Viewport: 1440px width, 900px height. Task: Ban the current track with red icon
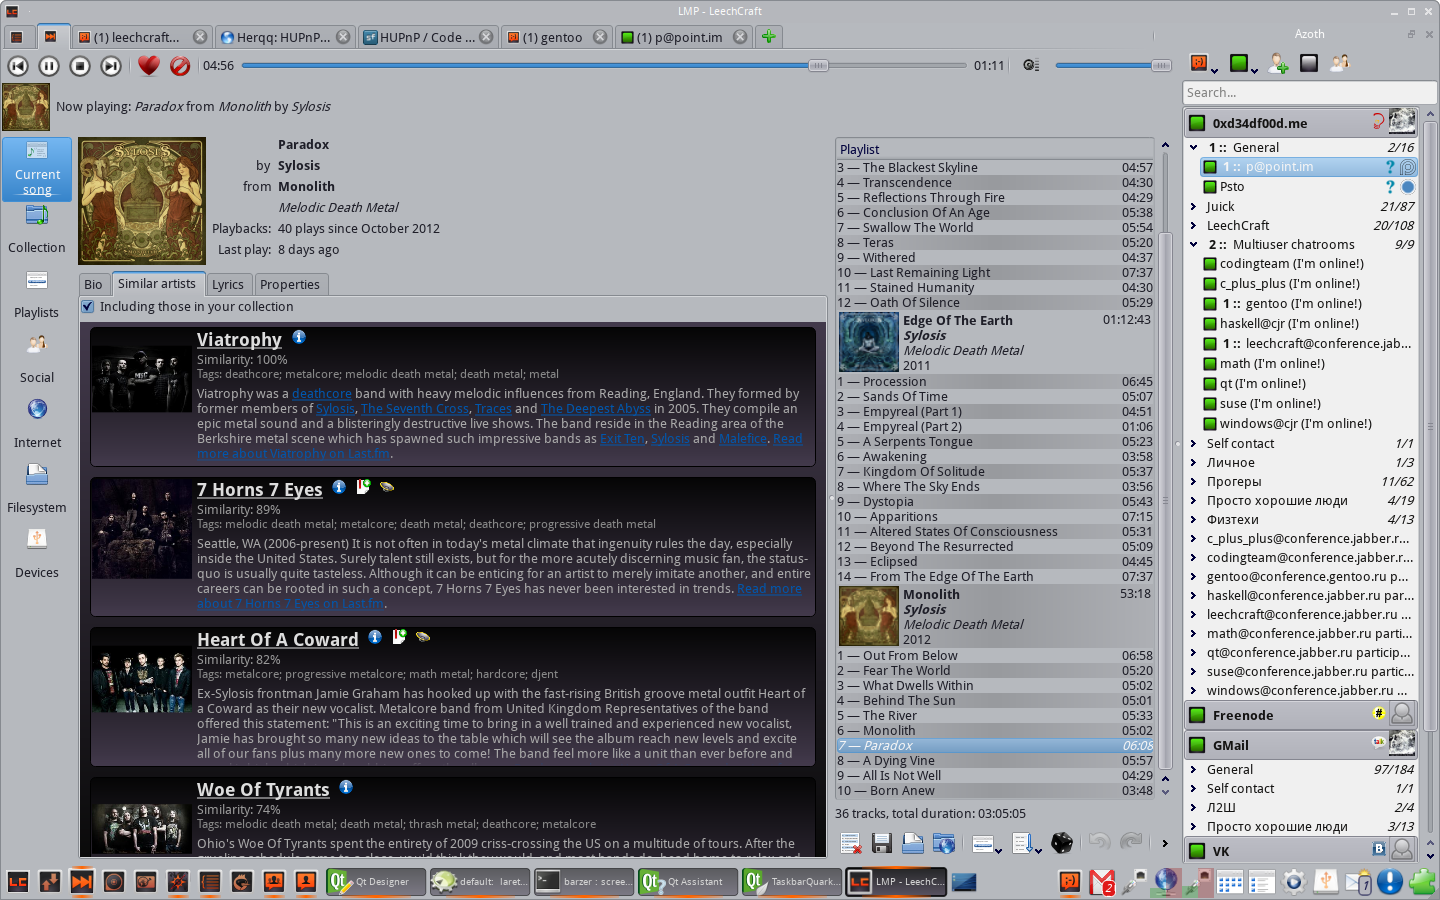click(x=180, y=66)
